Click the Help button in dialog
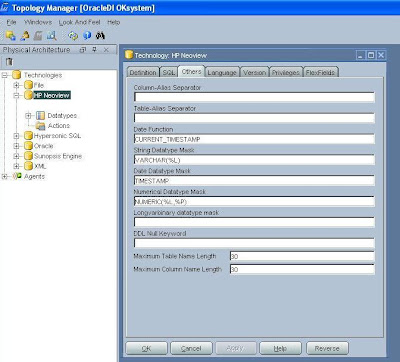The height and width of the screenshot is (362, 400). tap(280, 348)
